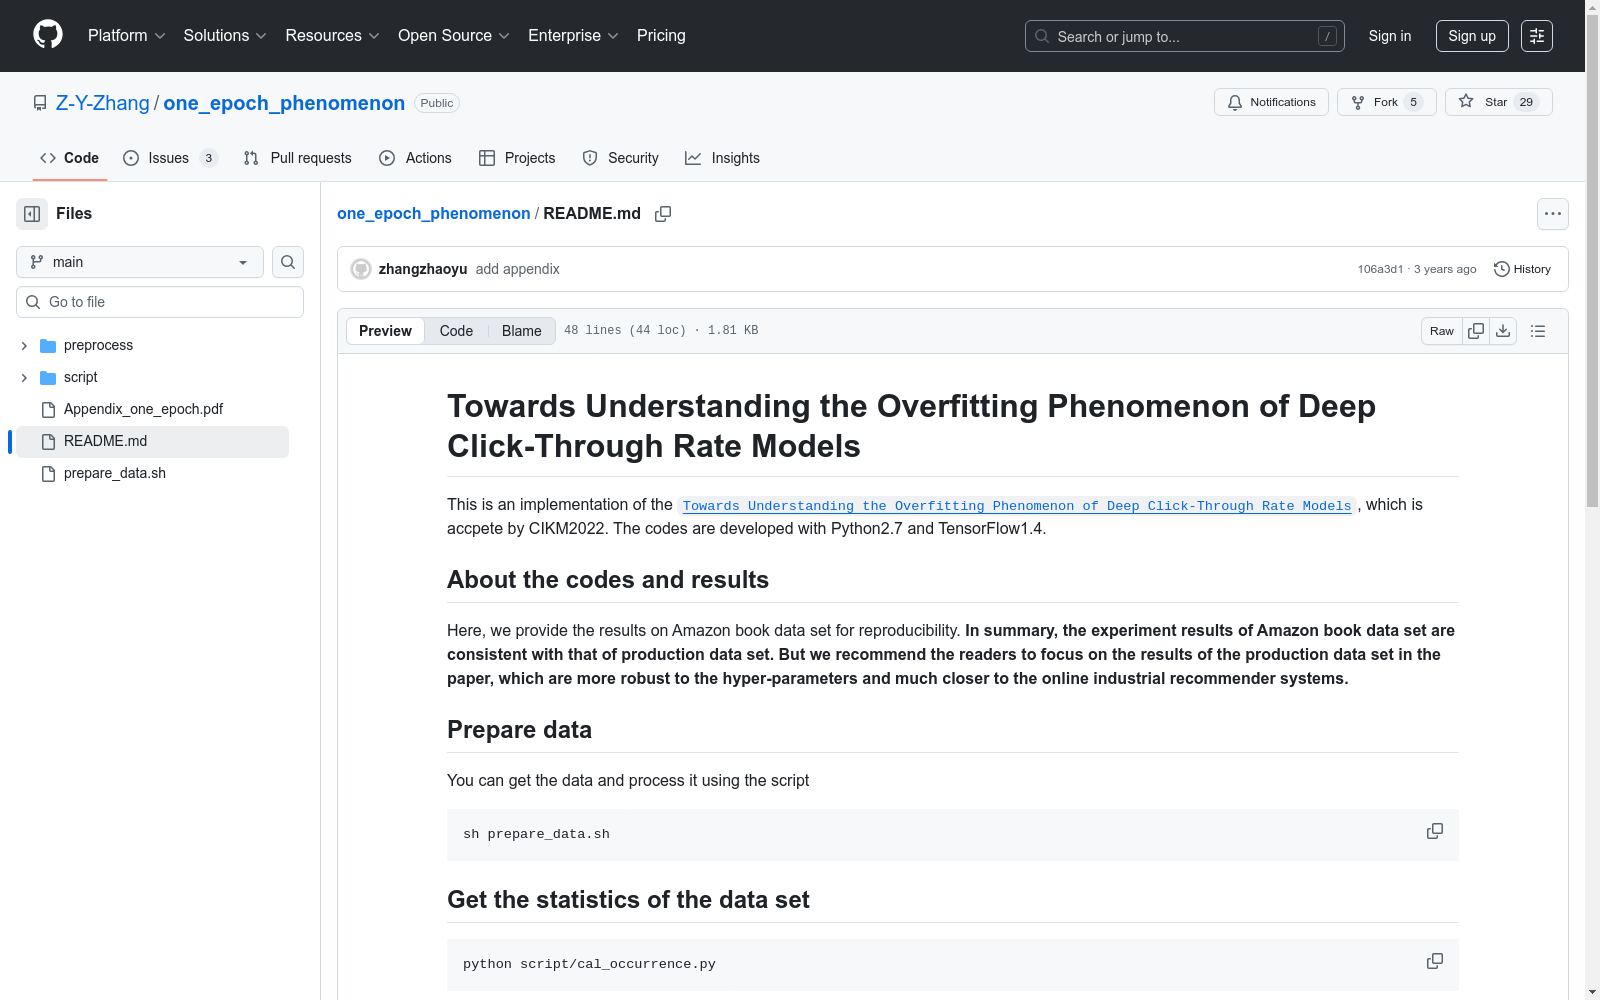Open the README outline list icon
The image size is (1600, 1000).
(x=1538, y=331)
